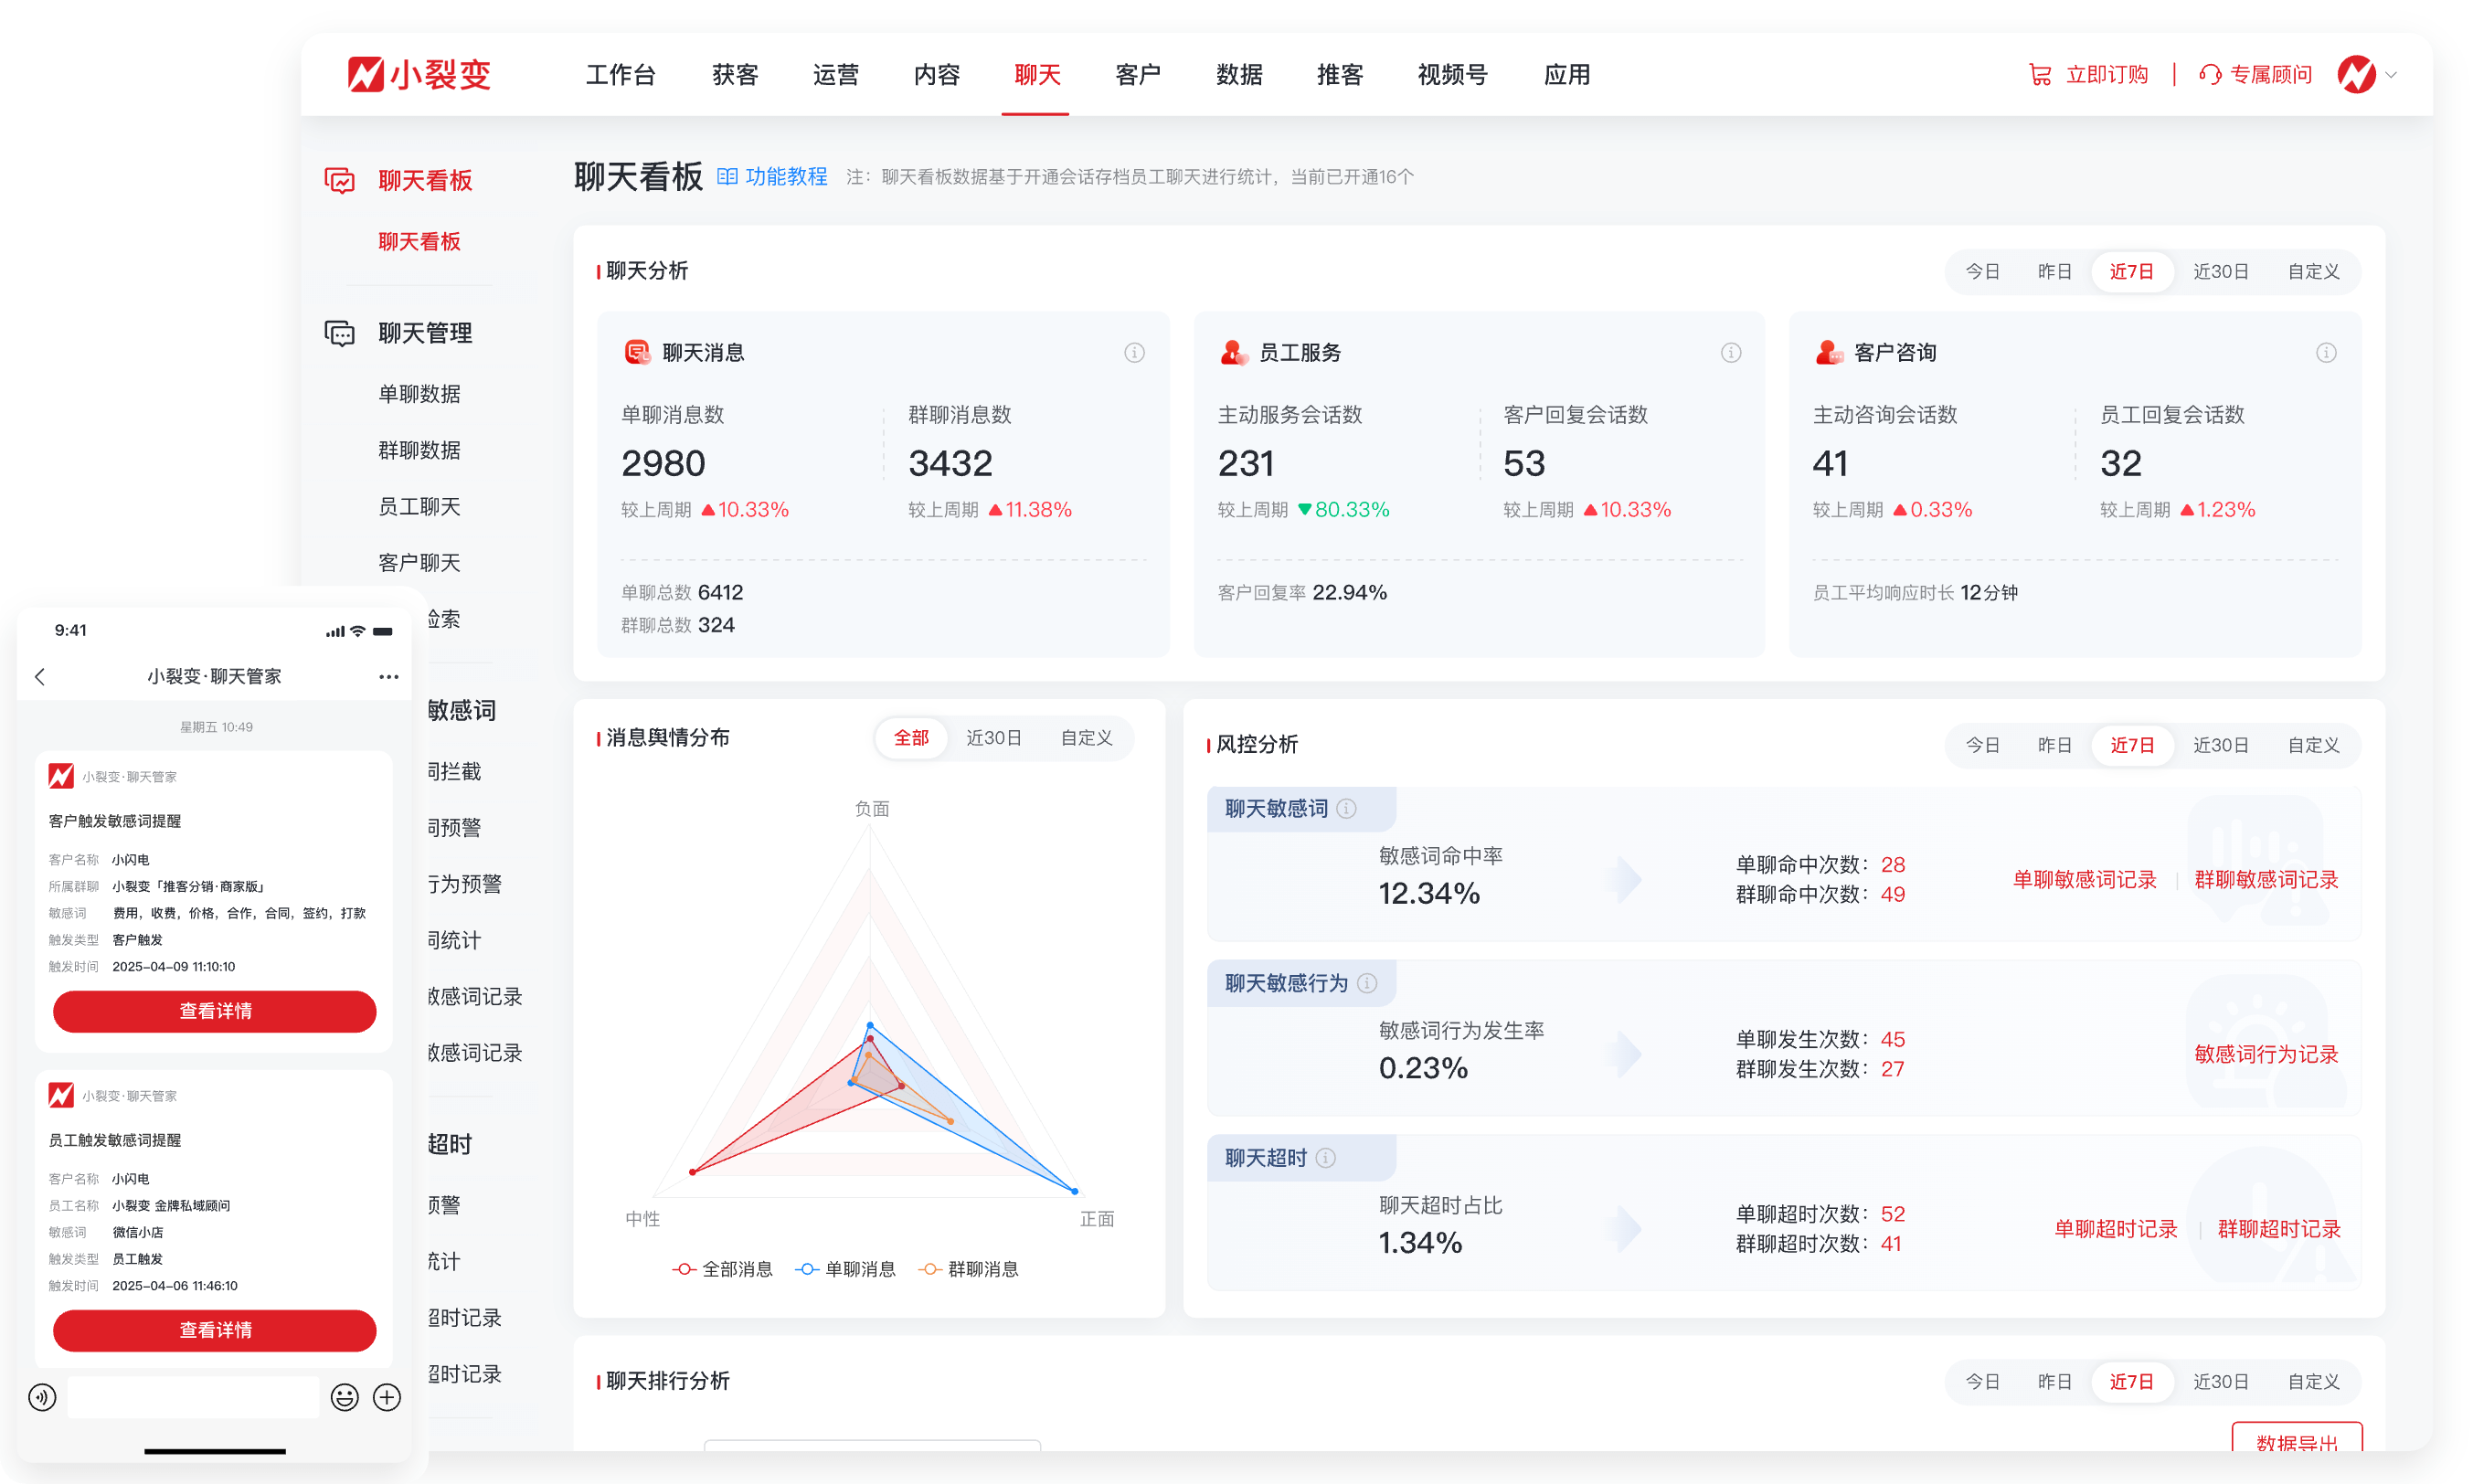This screenshot has height=1484, width=2473.
Task: Select 近30日 in 聊天分析 date range
Action: (x=2220, y=272)
